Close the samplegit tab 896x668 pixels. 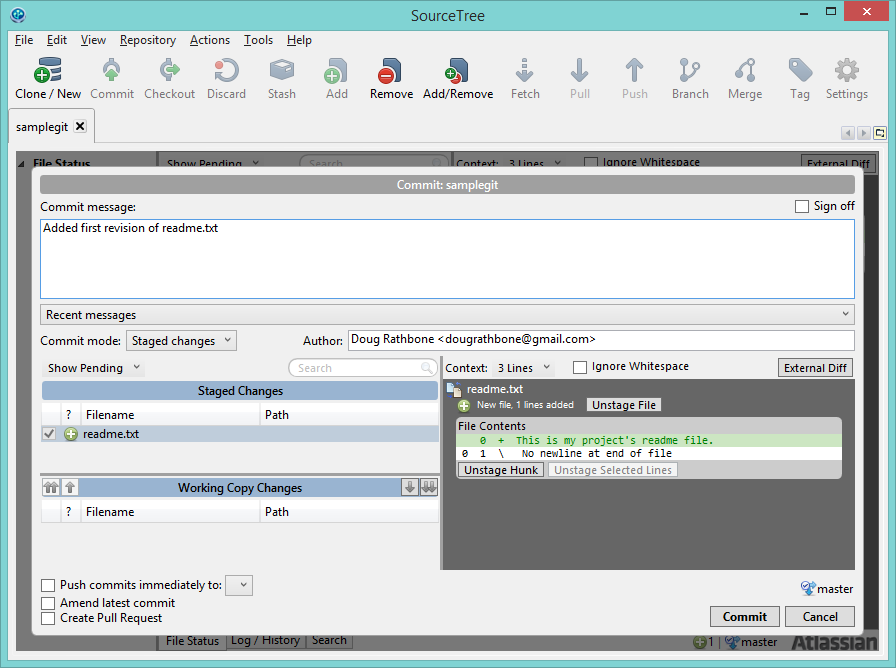click(81, 126)
